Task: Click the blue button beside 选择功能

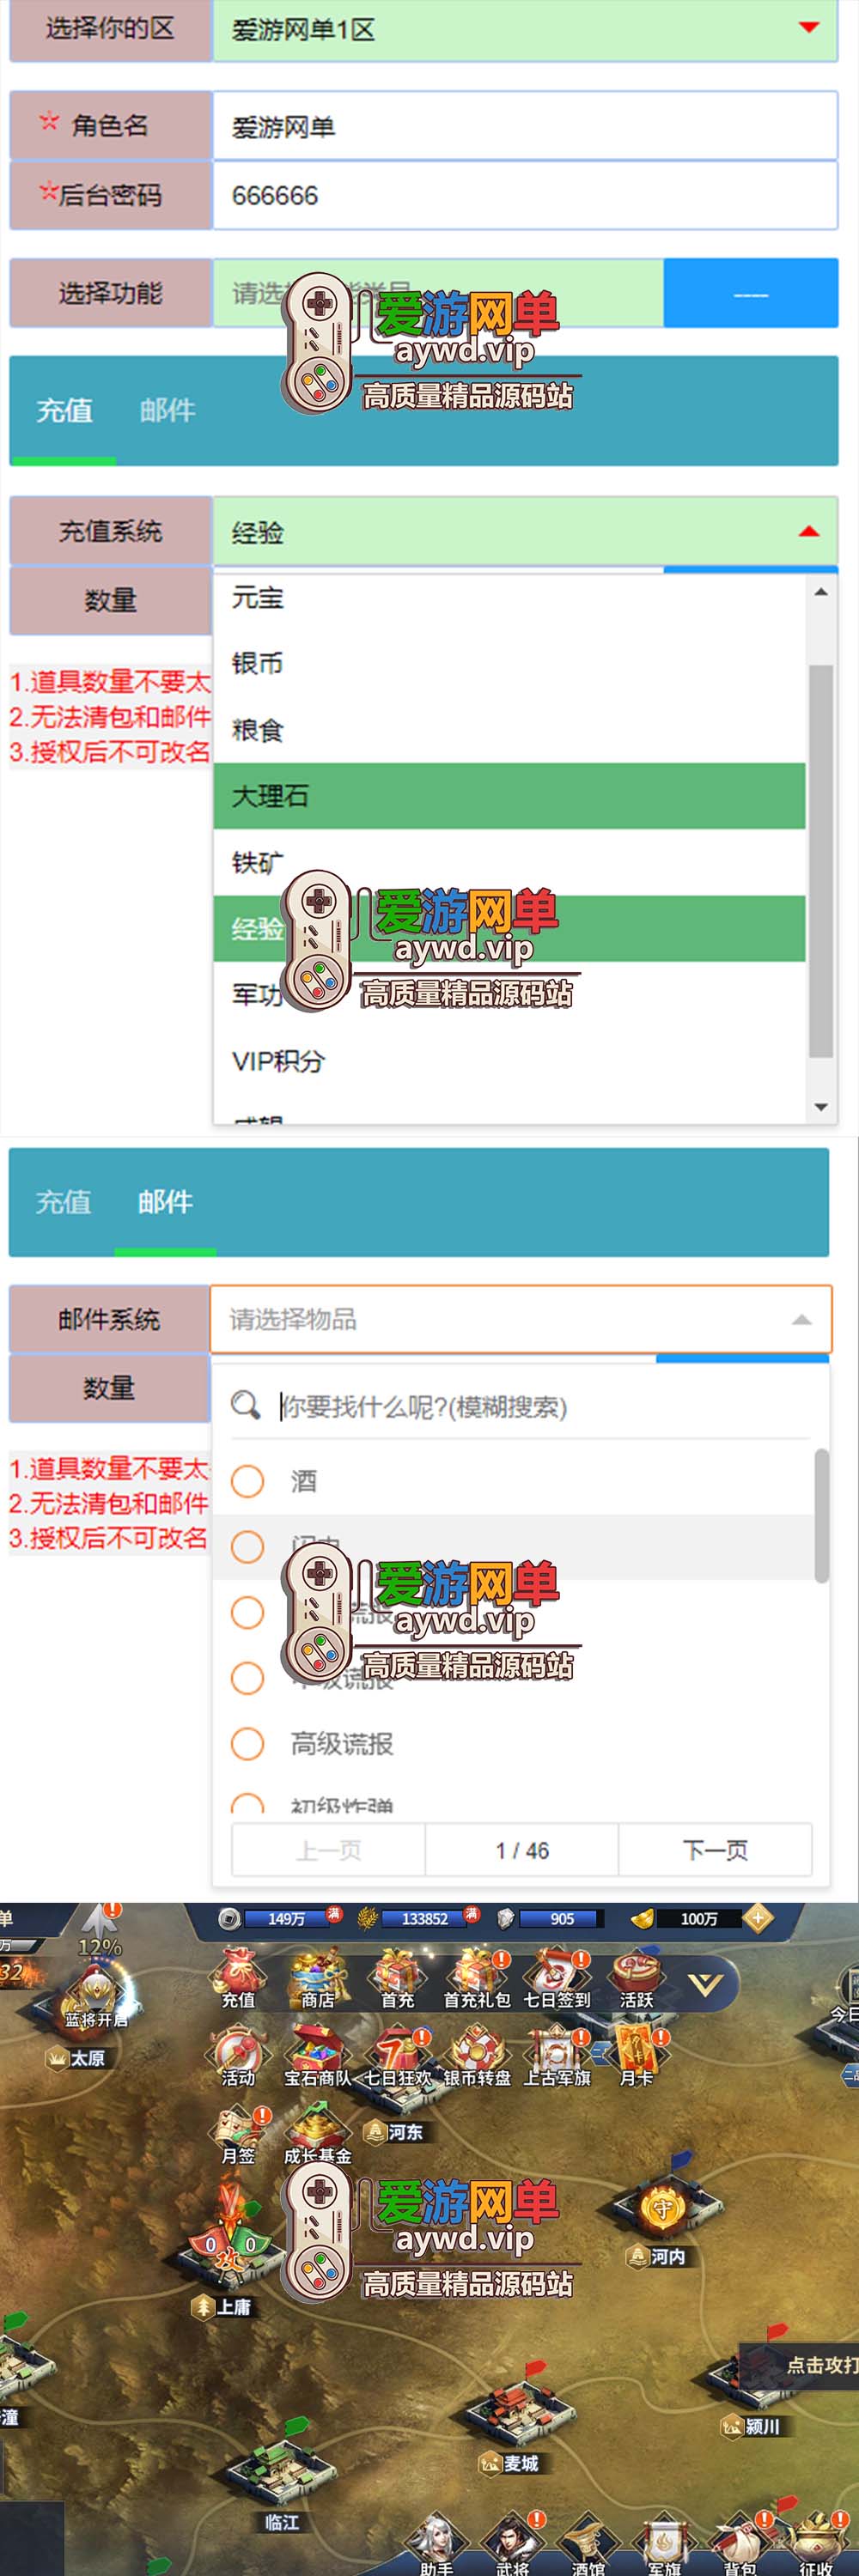Action: coord(751,293)
